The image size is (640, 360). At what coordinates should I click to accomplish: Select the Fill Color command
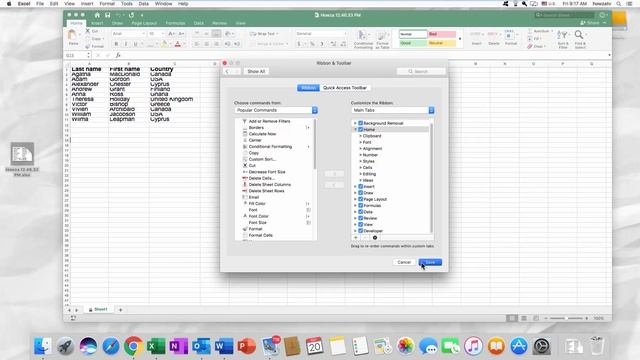257,204
